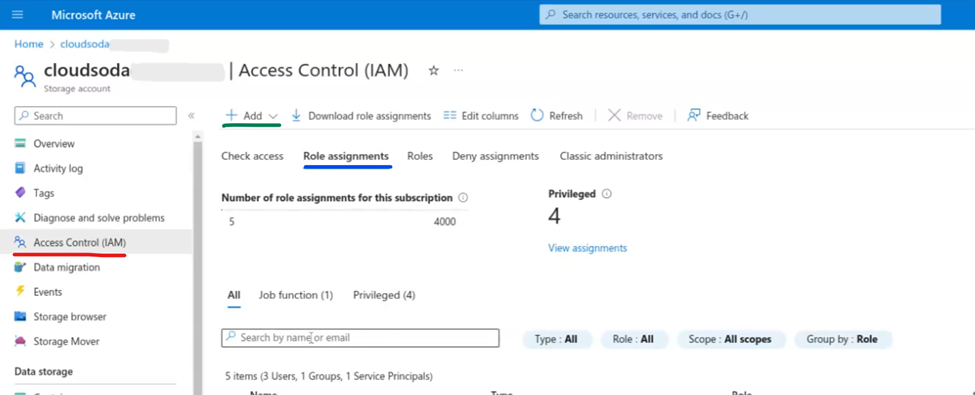This screenshot has height=395, width=975.
Task: Open the Role : All filter
Action: pyautogui.click(x=634, y=339)
